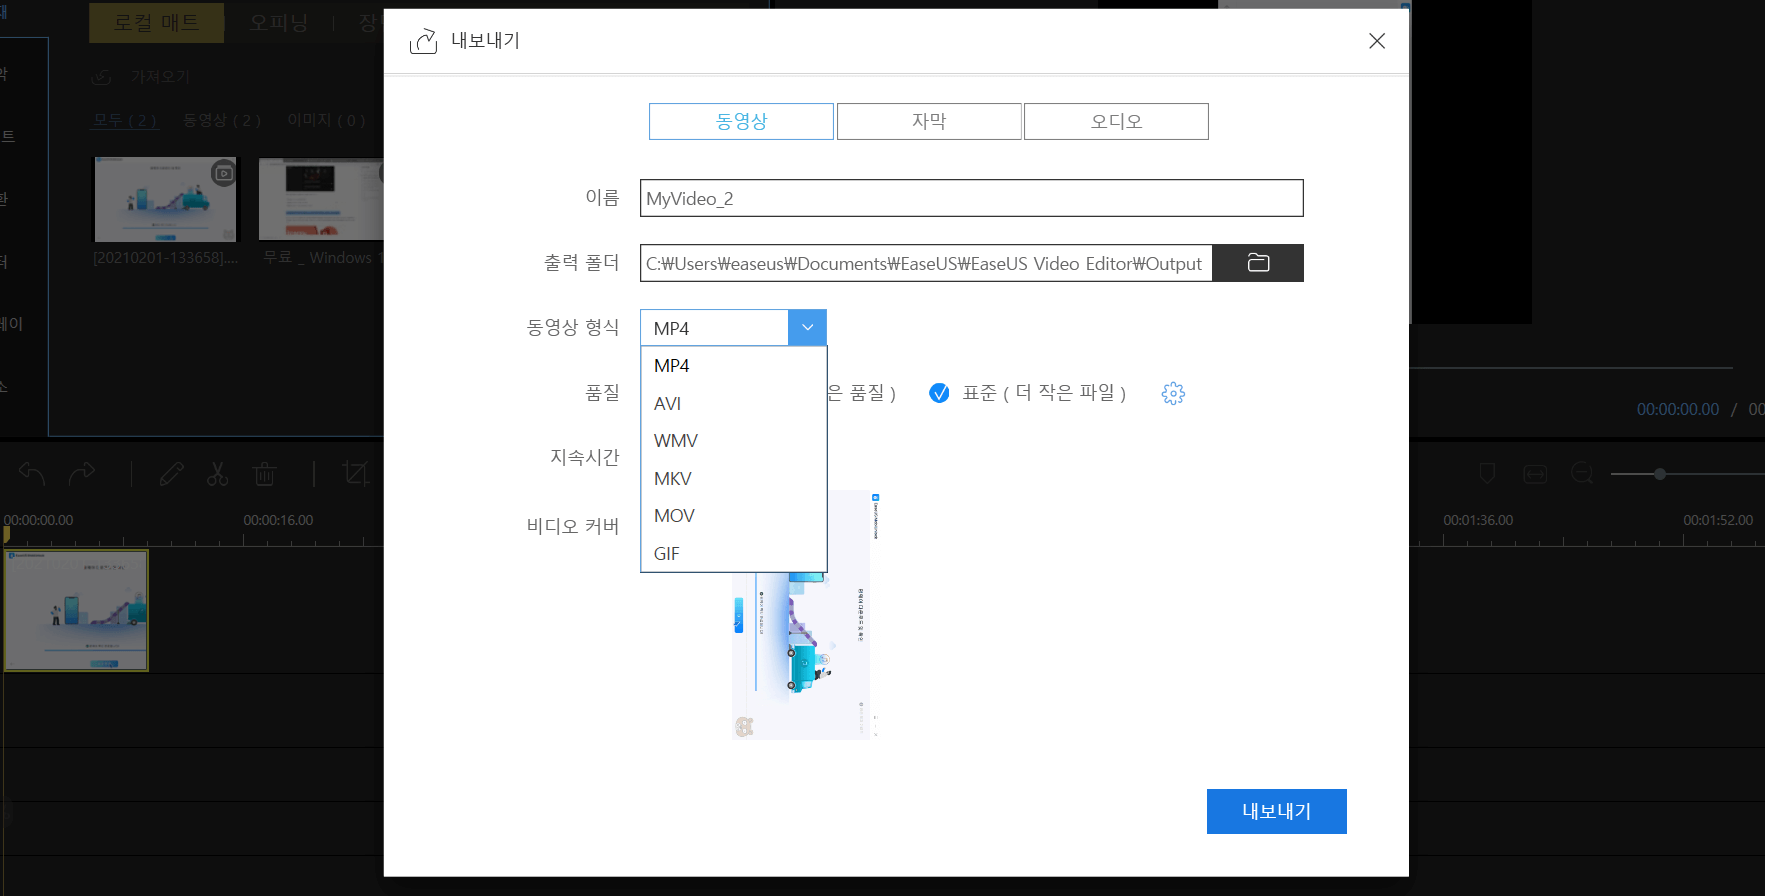Switch to the 오디오 export tab
The height and width of the screenshot is (896, 1765).
coord(1116,121)
